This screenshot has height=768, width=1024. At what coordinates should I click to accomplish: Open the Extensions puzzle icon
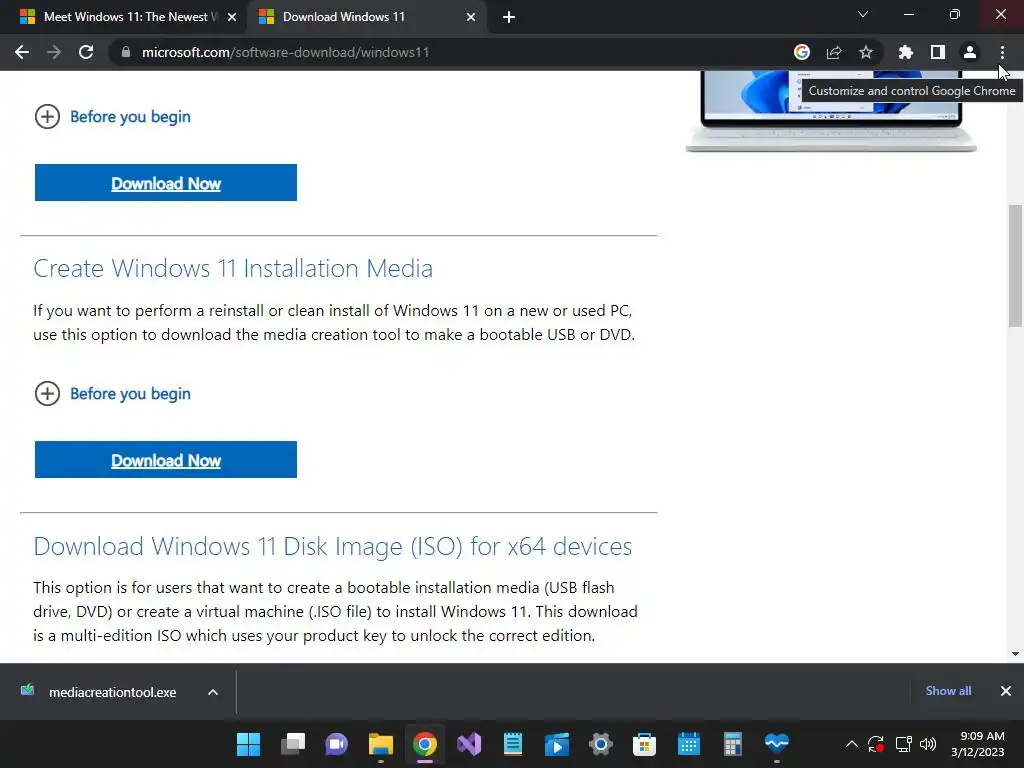906,52
